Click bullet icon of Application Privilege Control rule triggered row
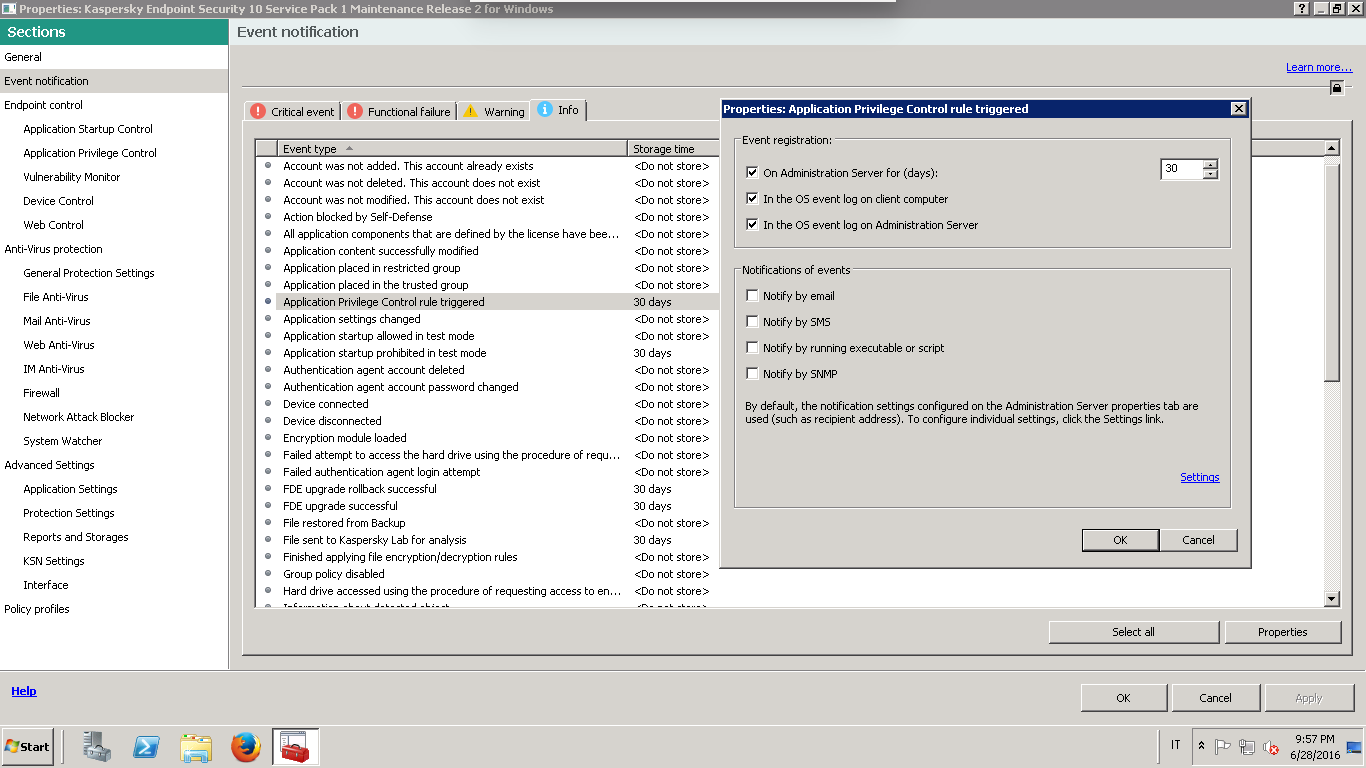The image size is (1366, 768). point(267,302)
